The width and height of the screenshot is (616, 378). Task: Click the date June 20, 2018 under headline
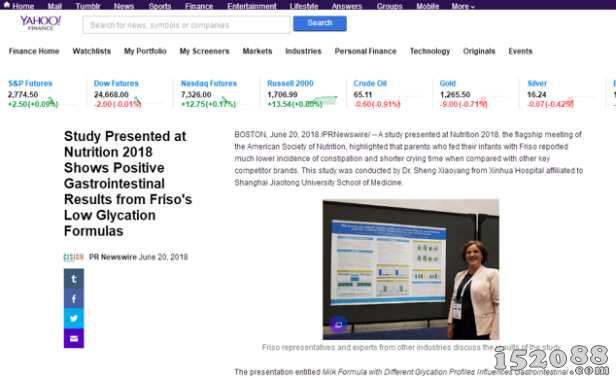163,257
